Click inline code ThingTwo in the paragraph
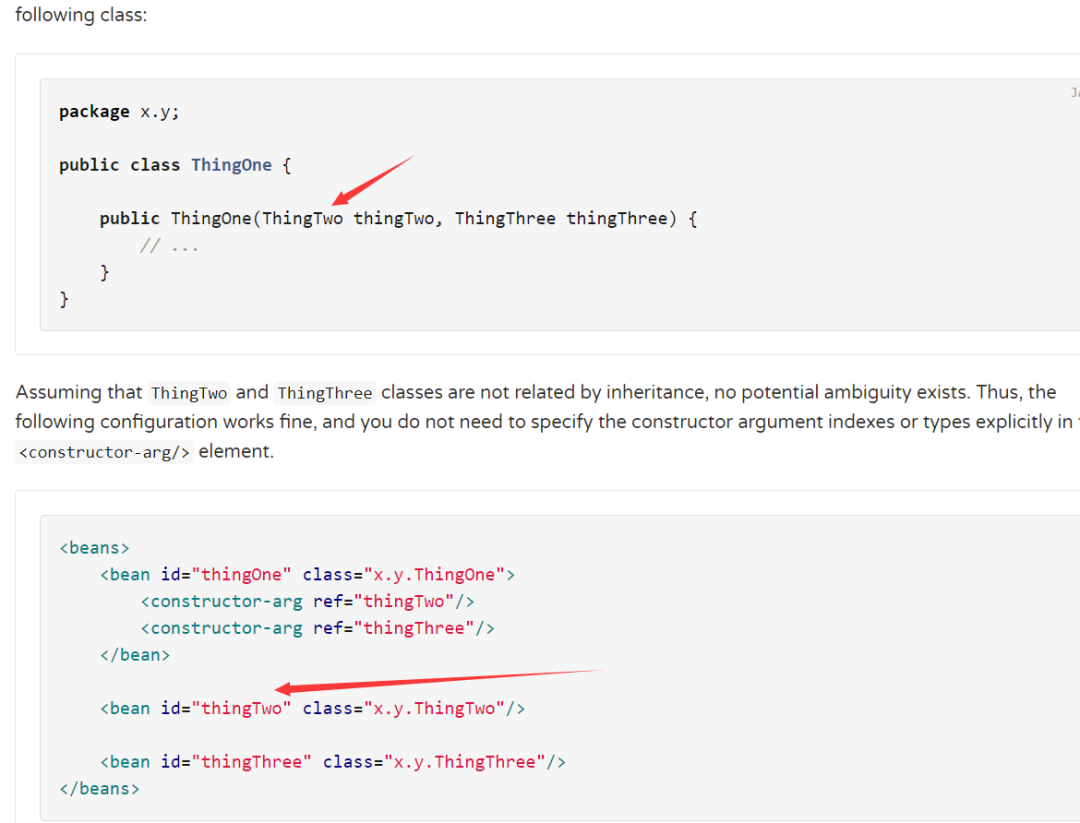This screenshot has height=823, width=1080. pos(189,393)
